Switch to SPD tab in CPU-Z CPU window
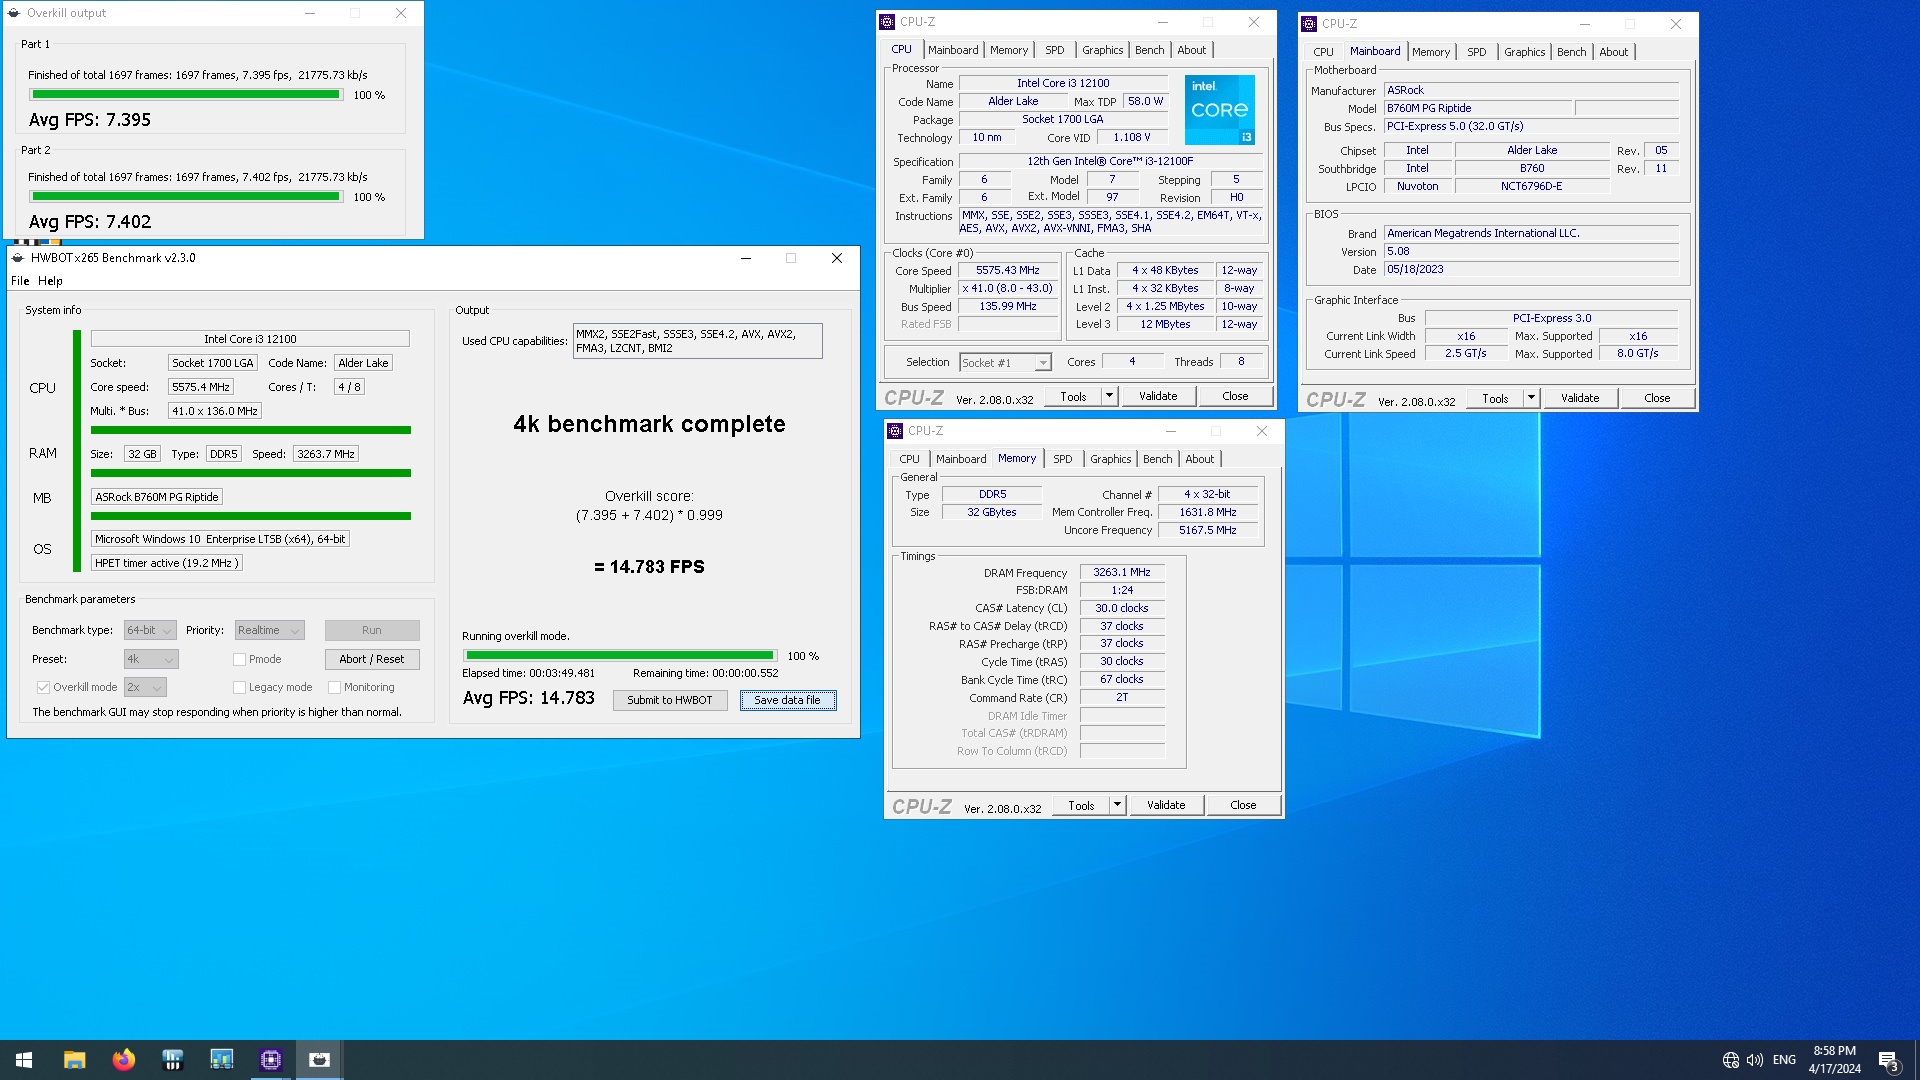The image size is (1920, 1080). [1055, 50]
